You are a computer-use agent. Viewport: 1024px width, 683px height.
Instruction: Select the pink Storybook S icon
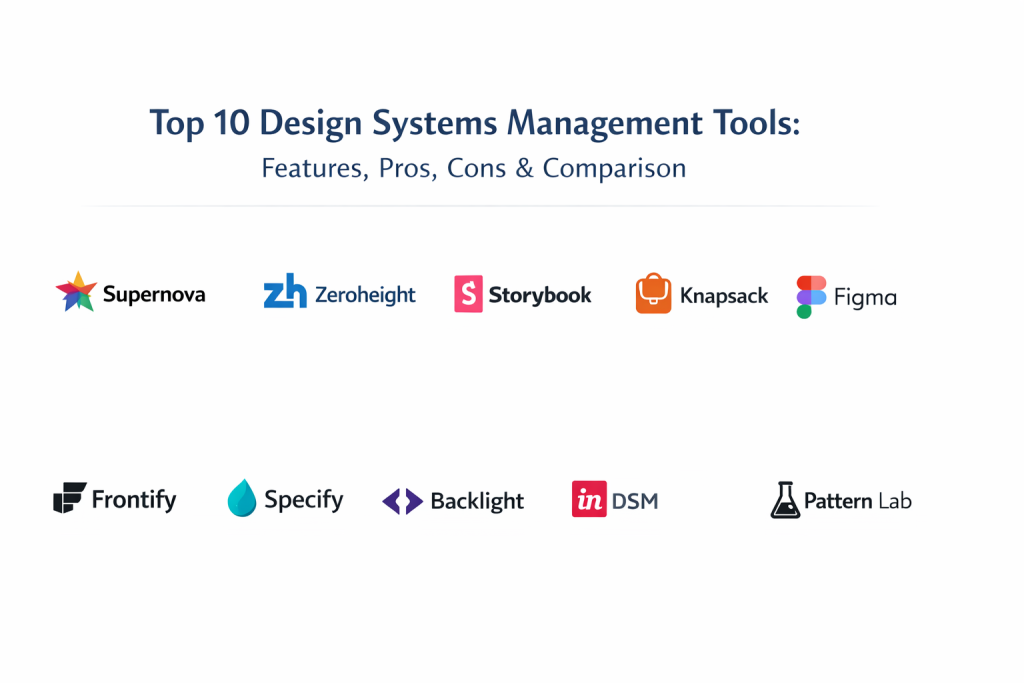(x=468, y=295)
